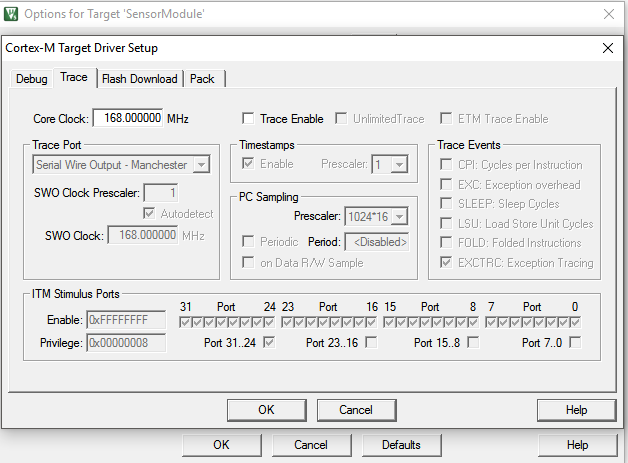
Task: Click the SWO Clock value field
Action: click(x=143, y=235)
